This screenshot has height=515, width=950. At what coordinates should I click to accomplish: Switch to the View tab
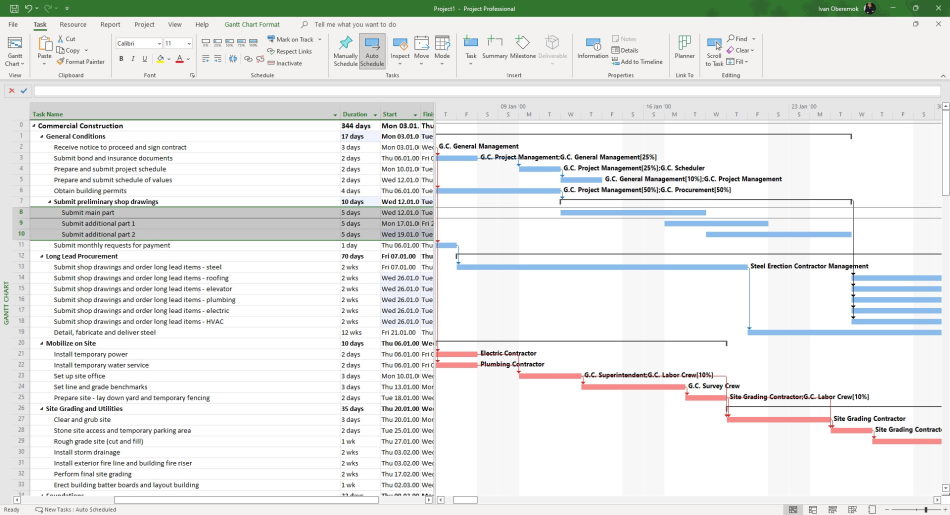[x=175, y=24]
